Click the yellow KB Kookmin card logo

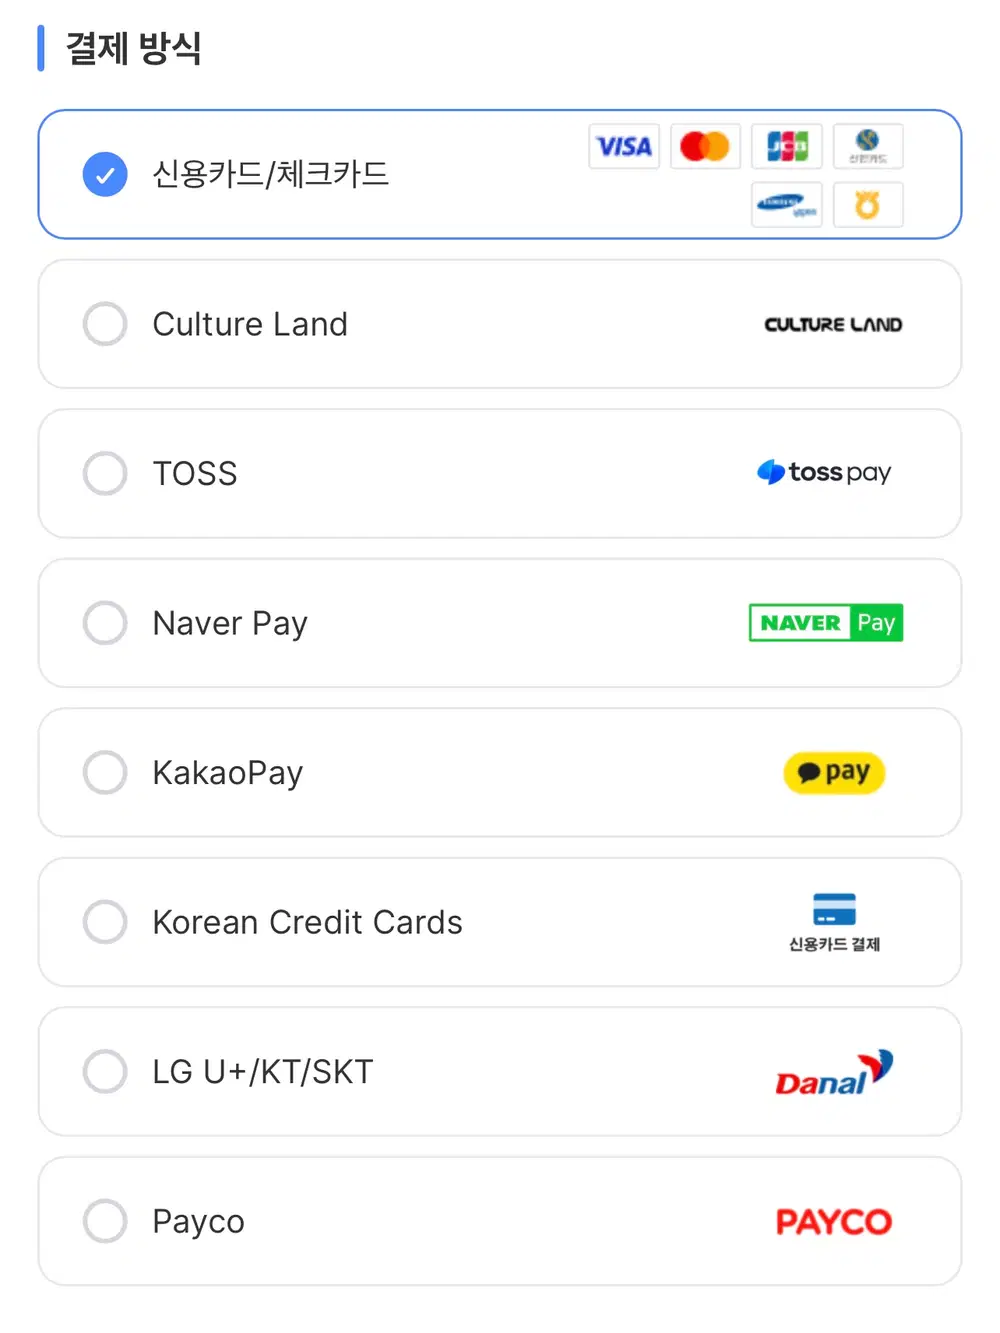[868, 205]
